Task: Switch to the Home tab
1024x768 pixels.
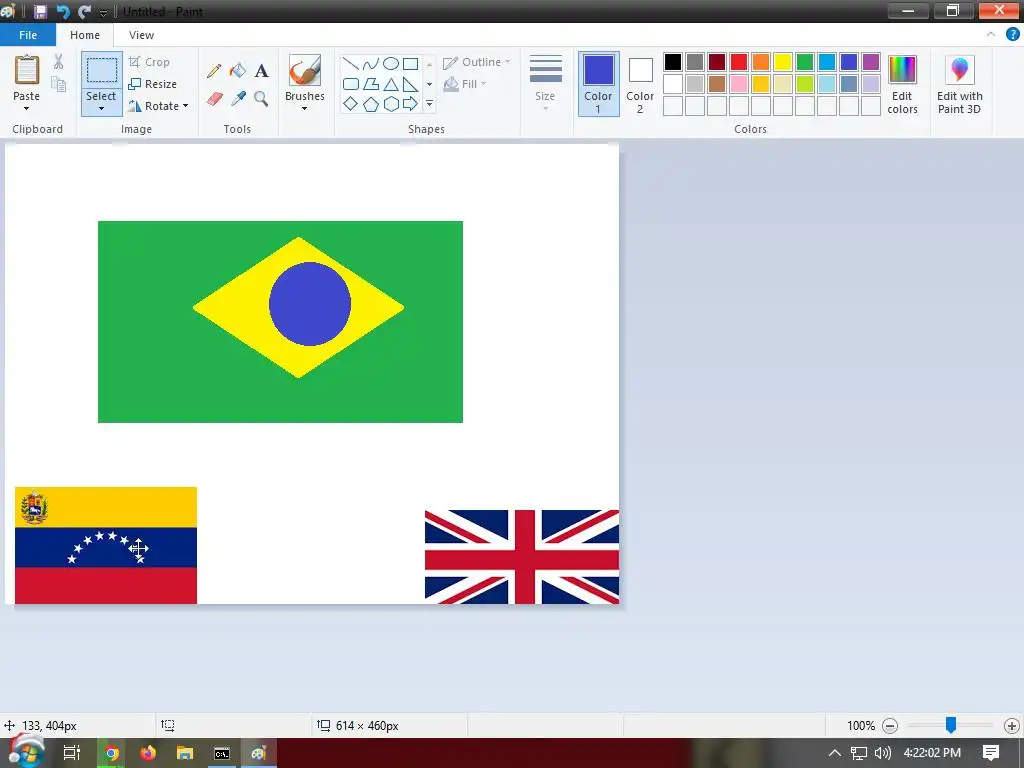Action: [85, 35]
